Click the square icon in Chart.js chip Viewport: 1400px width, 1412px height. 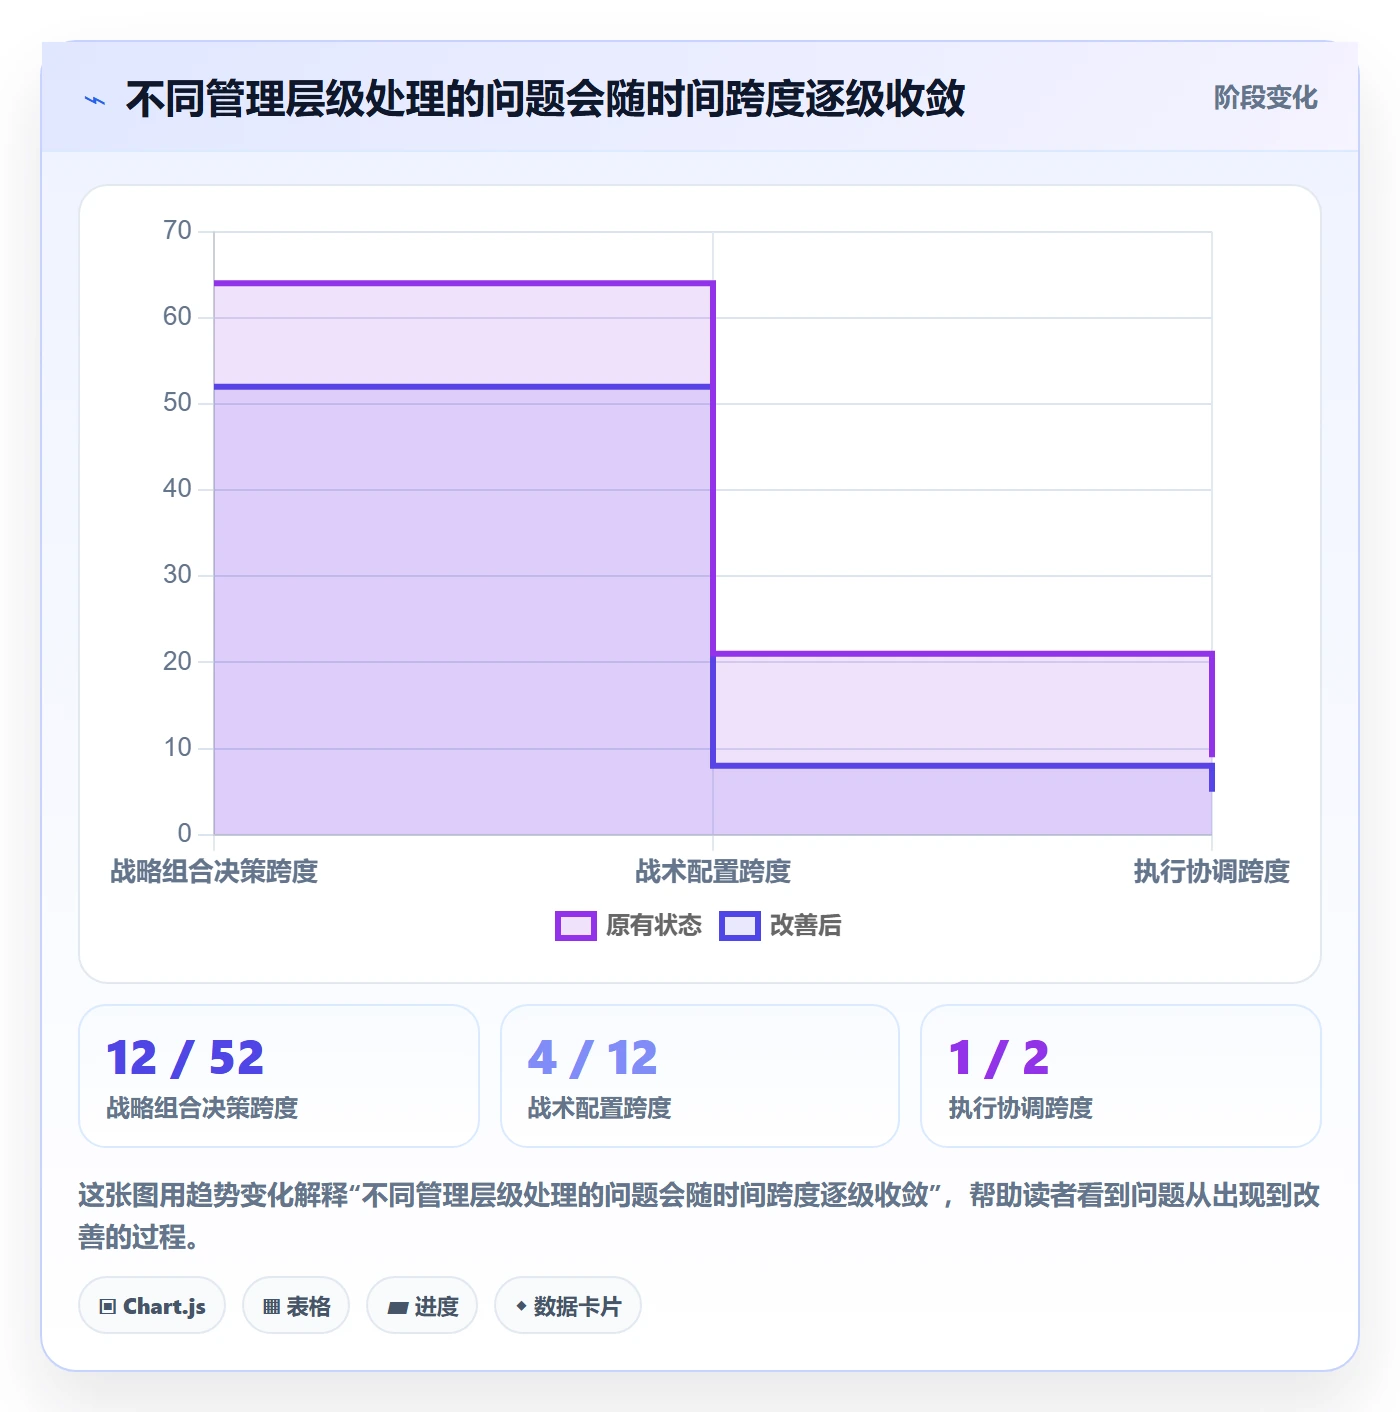click(x=108, y=1307)
